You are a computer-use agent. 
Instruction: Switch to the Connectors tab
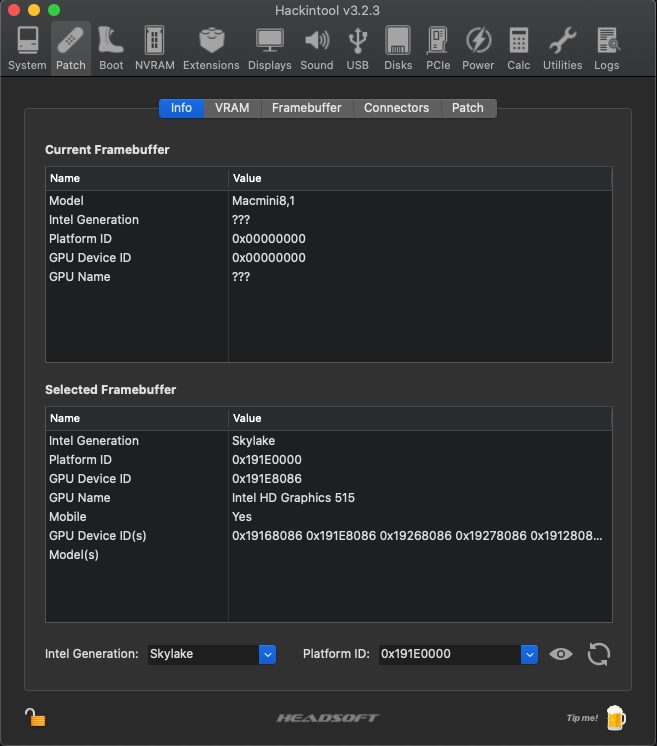click(397, 108)
